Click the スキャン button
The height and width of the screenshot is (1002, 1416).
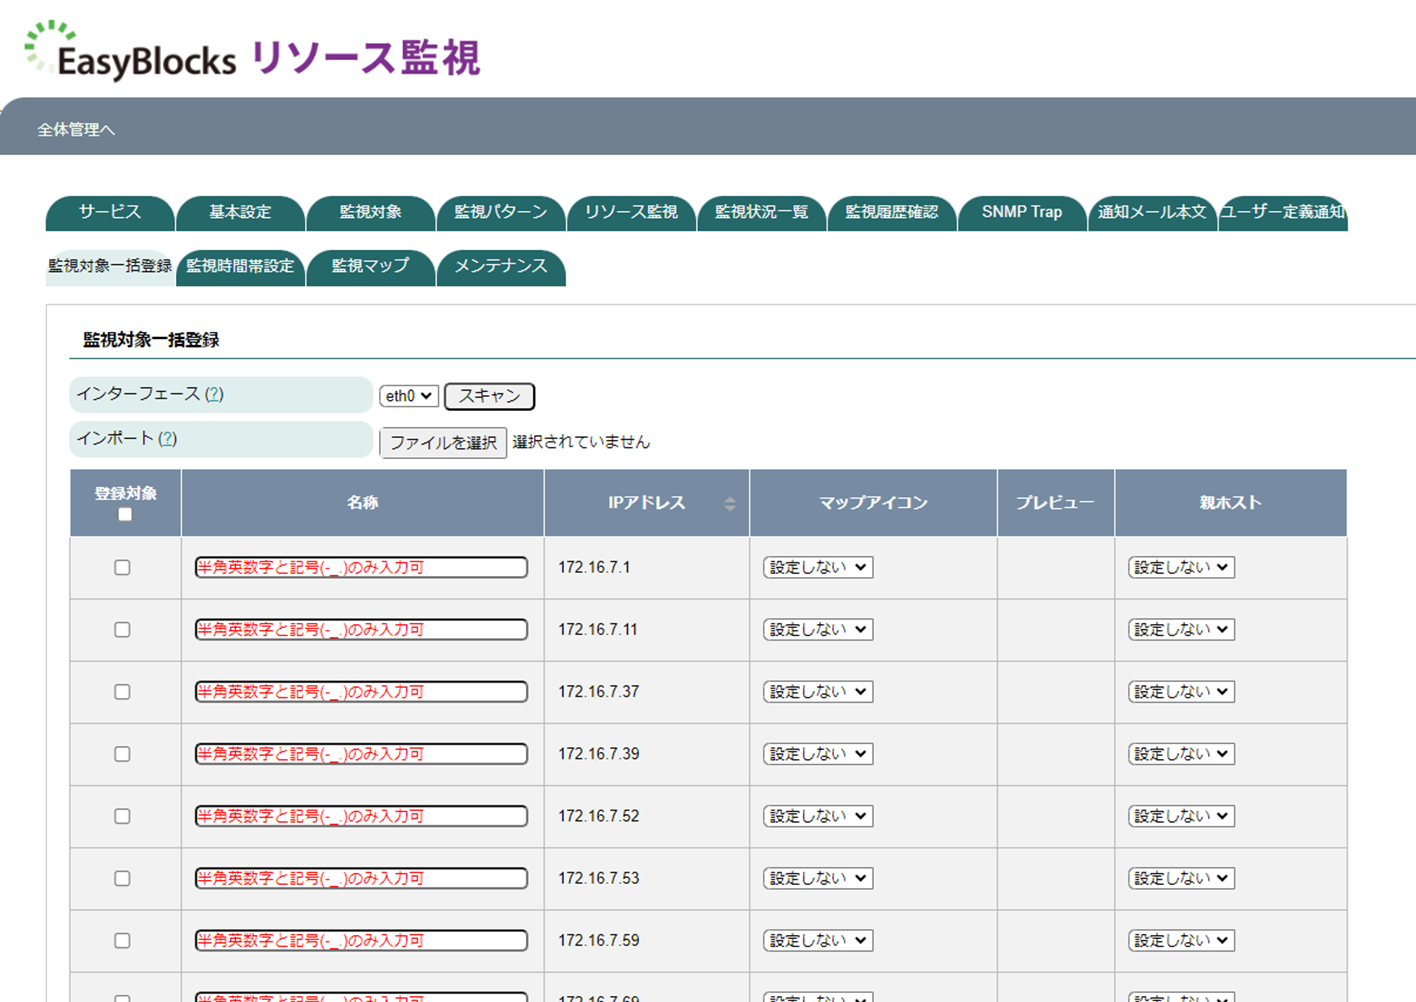point(489,396)
